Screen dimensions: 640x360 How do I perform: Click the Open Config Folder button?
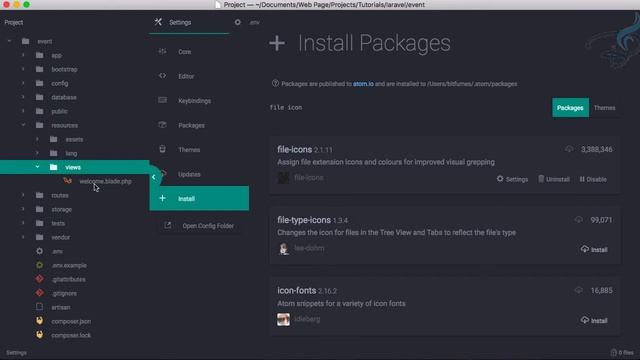(x=200, y=226)
